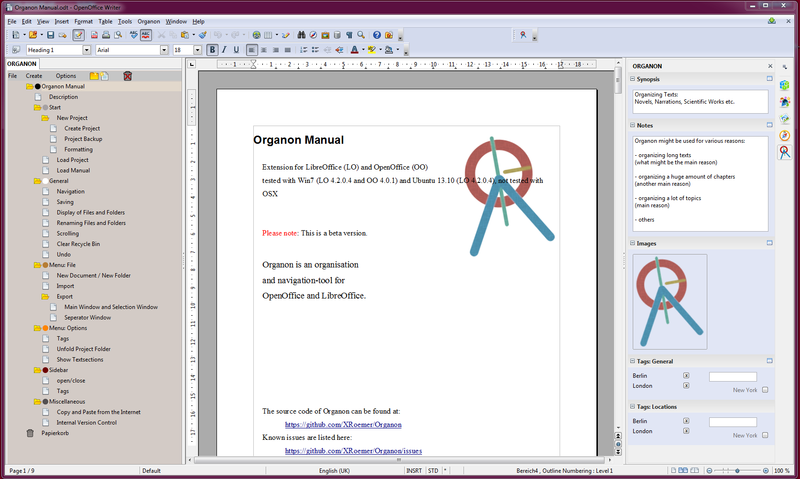Click the Hyperlink globe icon
Screen dimensions: 800x479
(x=257, y=35)
